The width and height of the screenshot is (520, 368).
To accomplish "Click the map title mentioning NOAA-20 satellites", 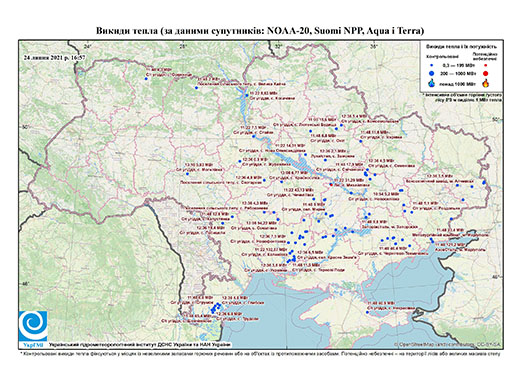I will pyautogui.click(x=260, y=31).
